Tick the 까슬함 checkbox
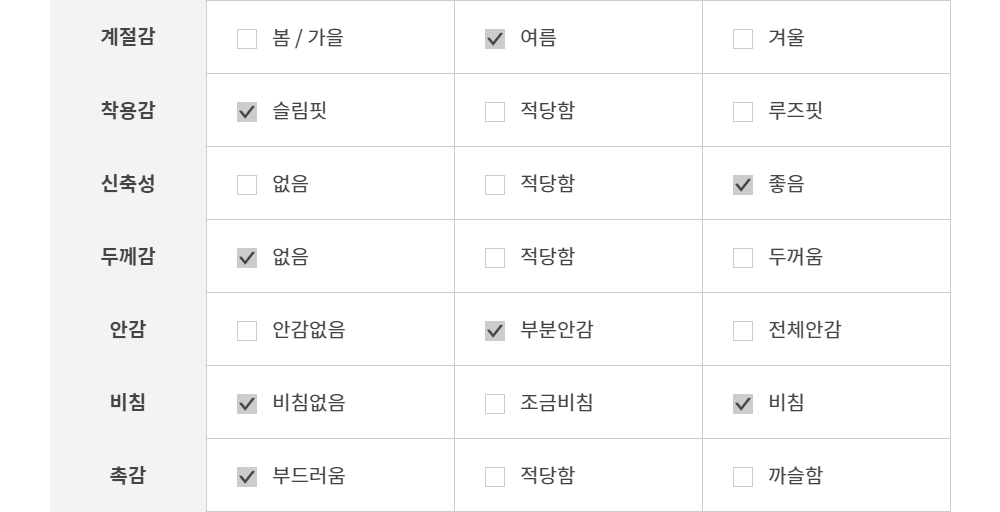Screen dimensions: 1000x512 click(x=743, y=477)
